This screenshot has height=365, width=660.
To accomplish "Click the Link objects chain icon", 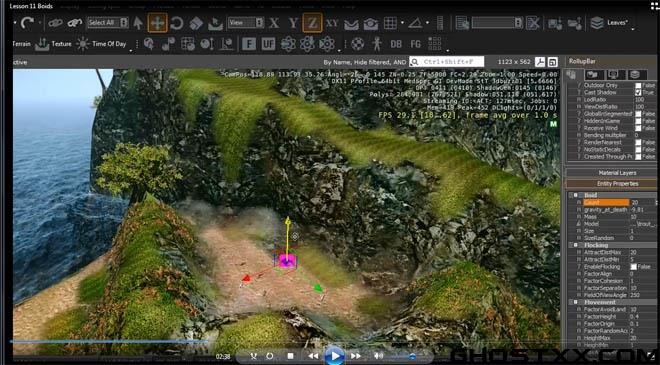I will [55, 23].
